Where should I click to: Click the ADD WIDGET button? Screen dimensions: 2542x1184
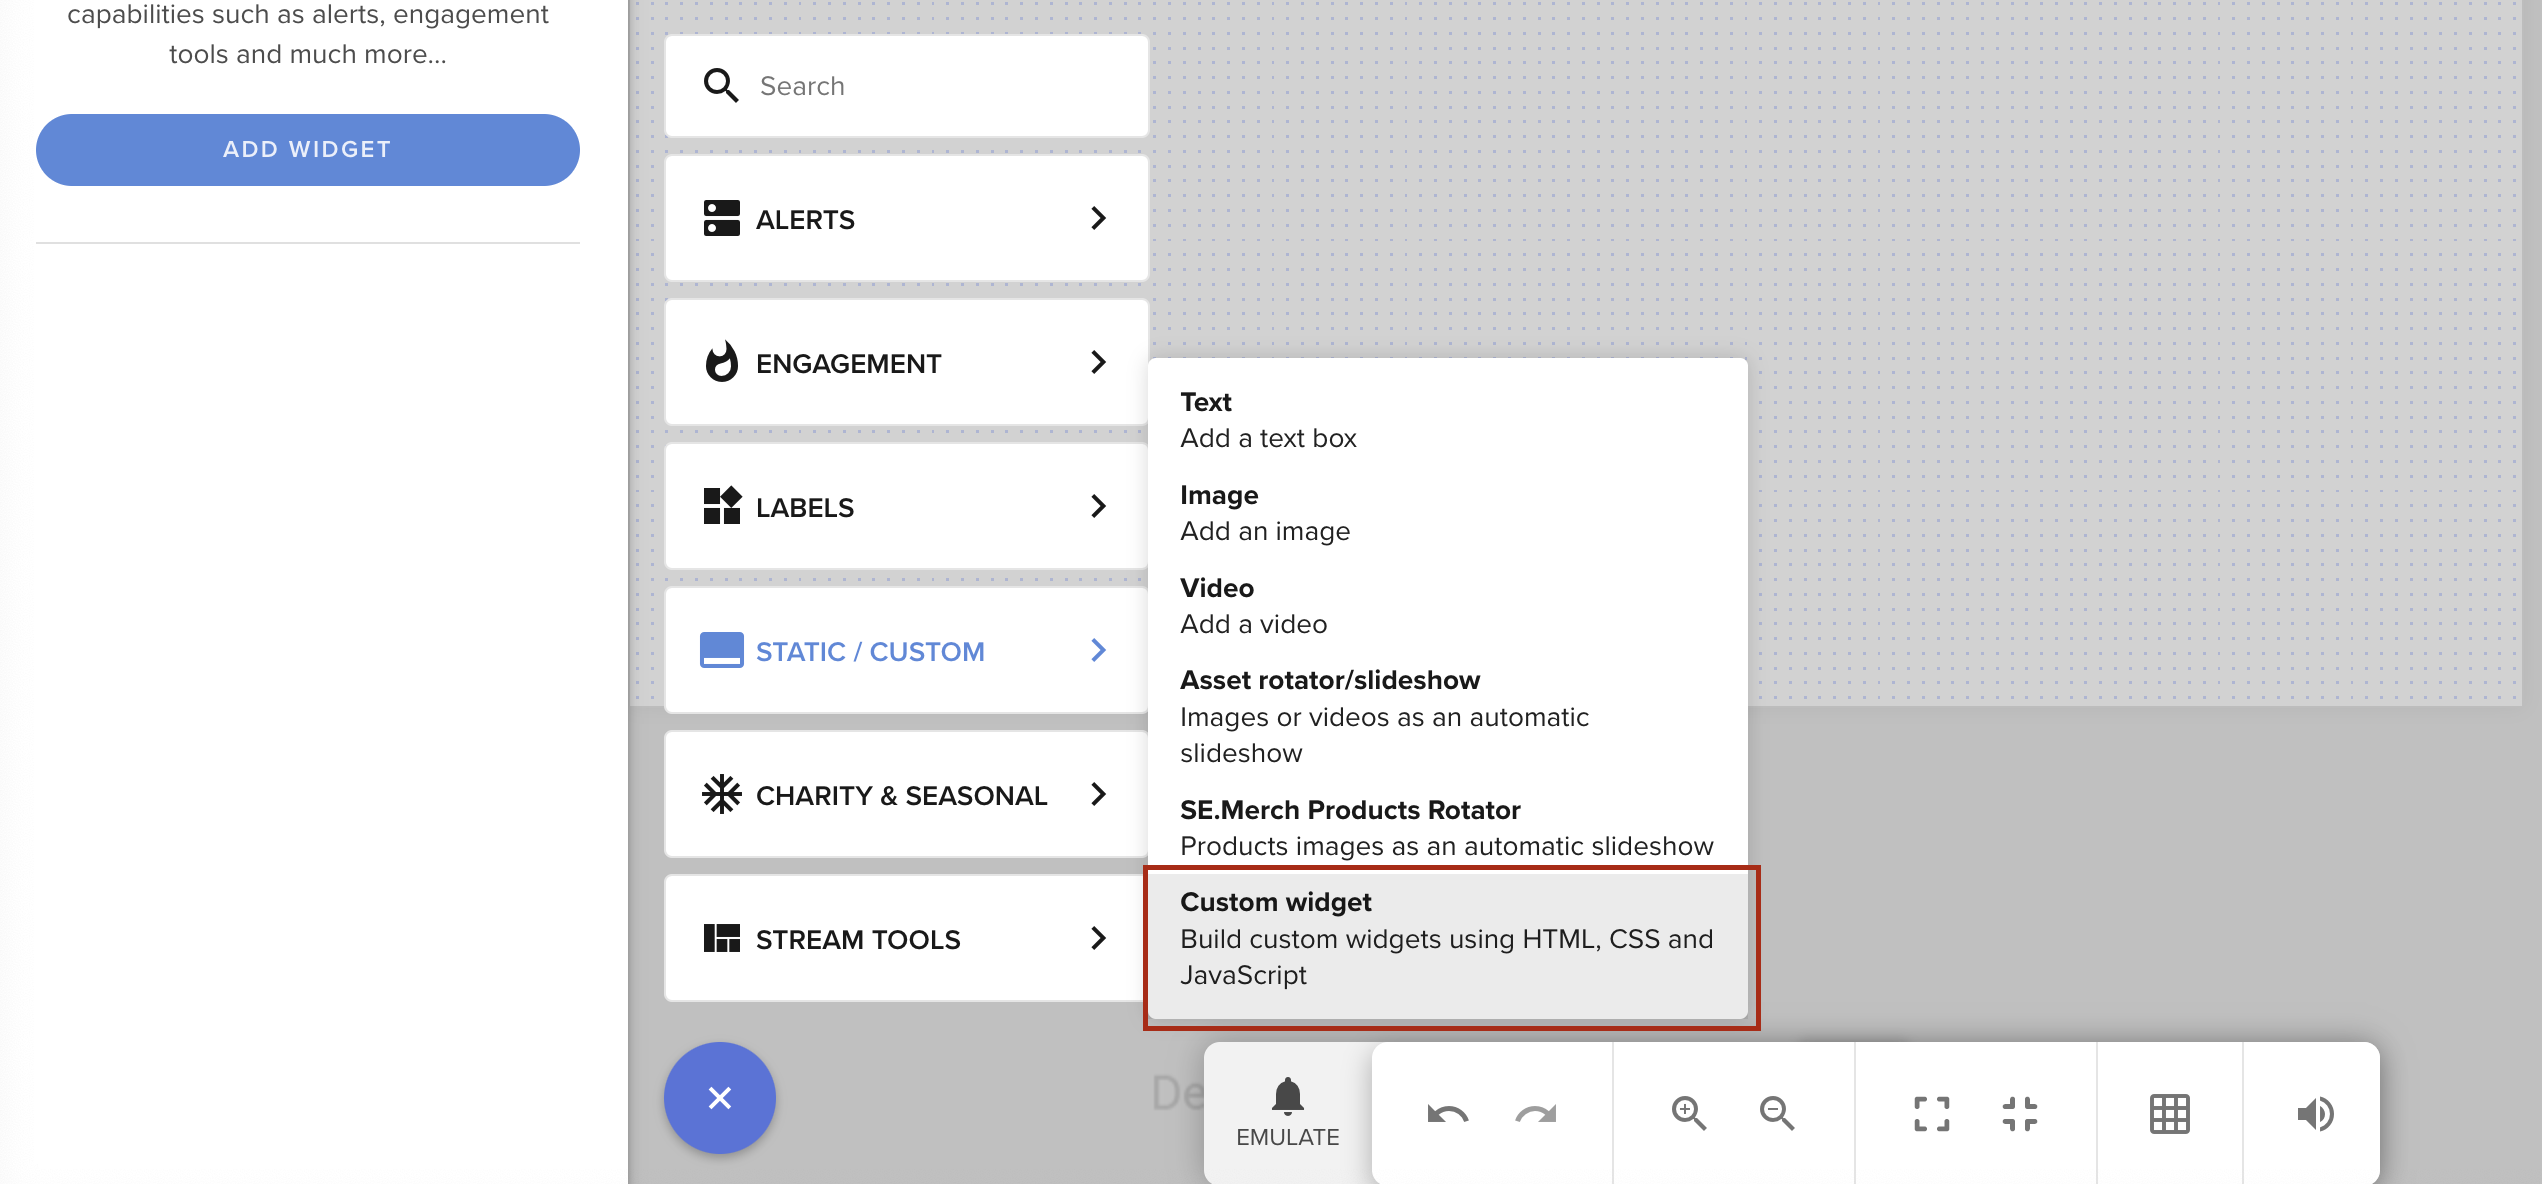(x=307, y=149)
